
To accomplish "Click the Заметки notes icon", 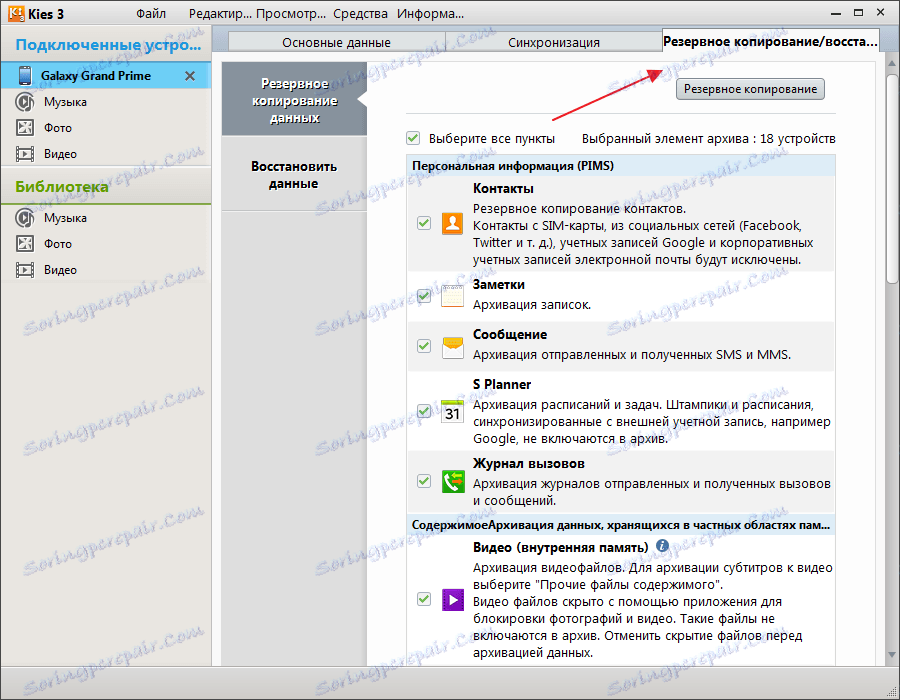I will click(x=452, y=296).
